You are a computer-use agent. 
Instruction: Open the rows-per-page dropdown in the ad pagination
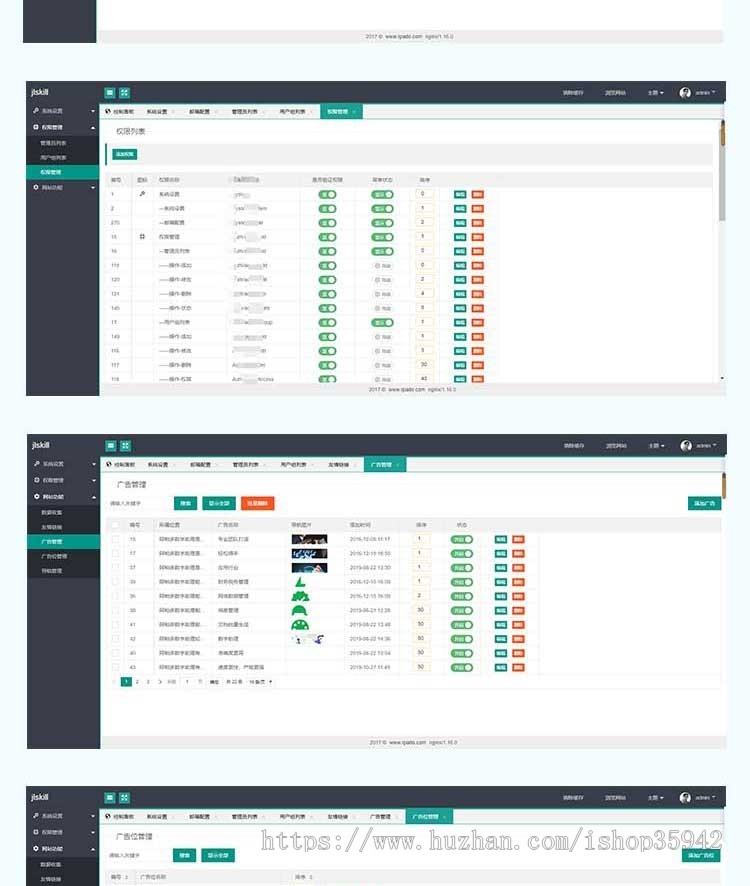click(261, 682)
